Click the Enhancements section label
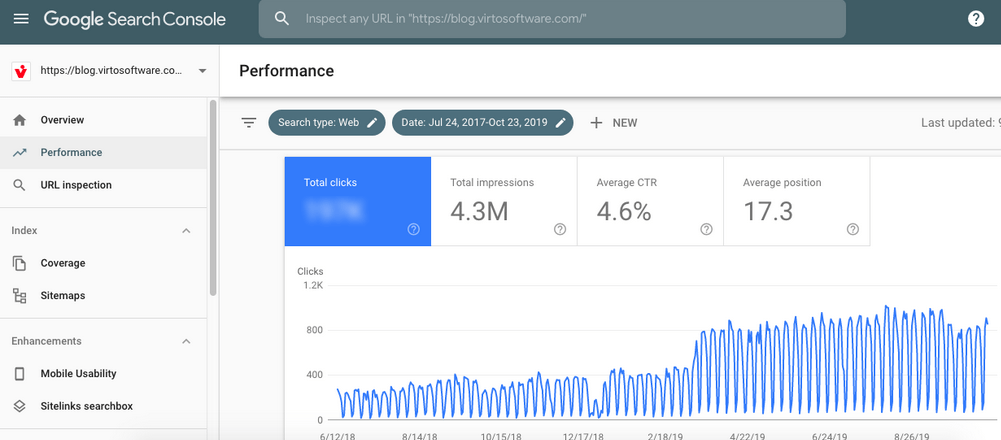 (47, 341)
